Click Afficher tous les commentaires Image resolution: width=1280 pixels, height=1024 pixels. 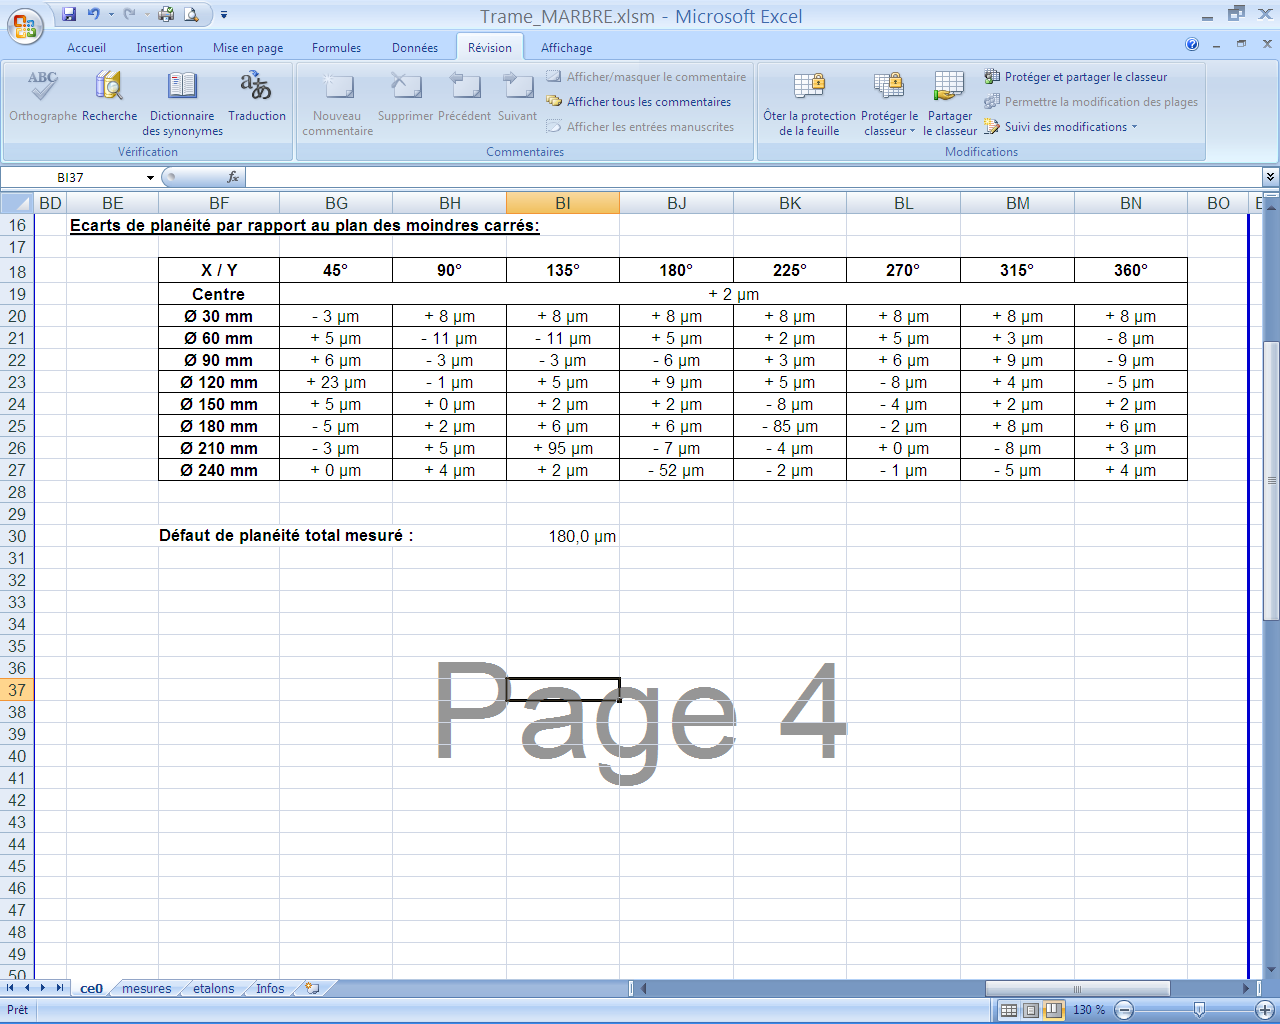pyautogui.click(x=648, y=102)
